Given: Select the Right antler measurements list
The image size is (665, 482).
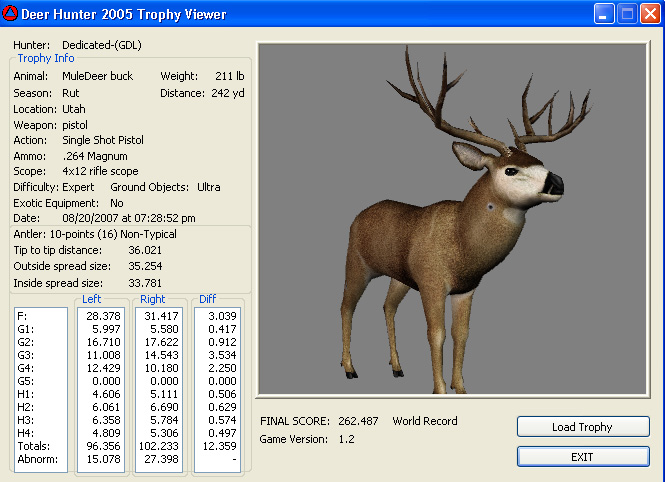Looking at the screenshot, I should (159, 387).
